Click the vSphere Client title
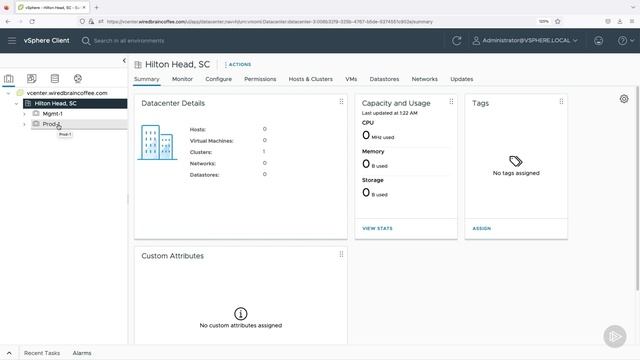Screen dimensions: 640x360 (x=47, y=40)
